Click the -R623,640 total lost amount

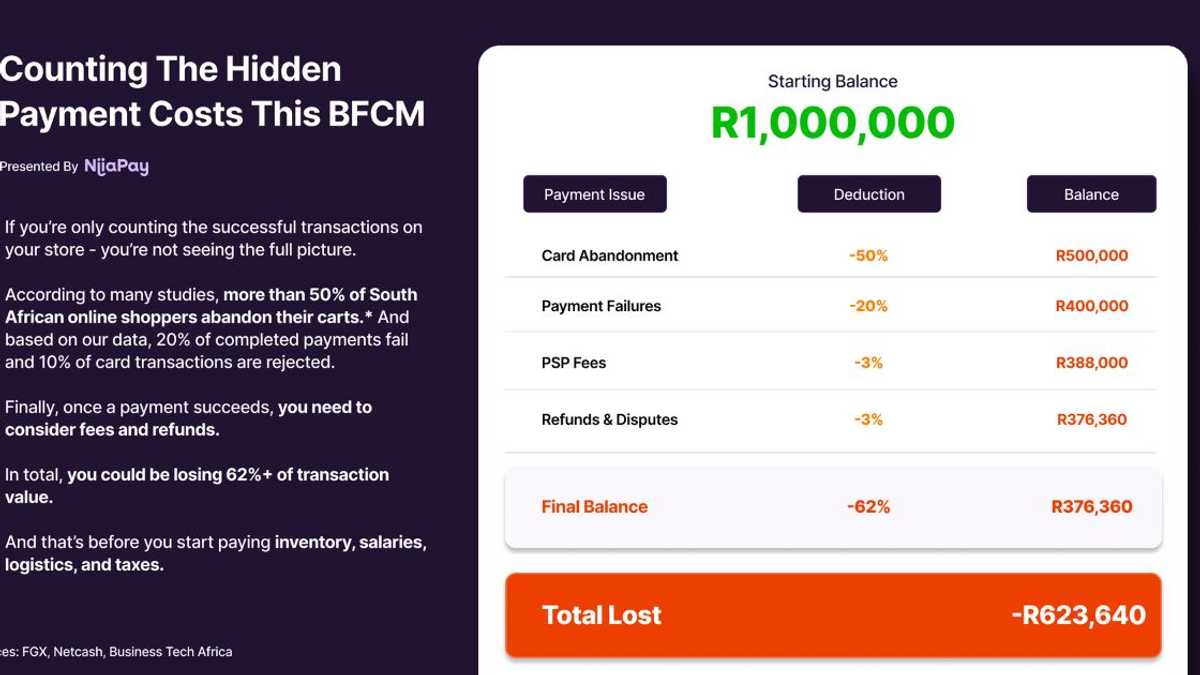(x=1078, y=615)
